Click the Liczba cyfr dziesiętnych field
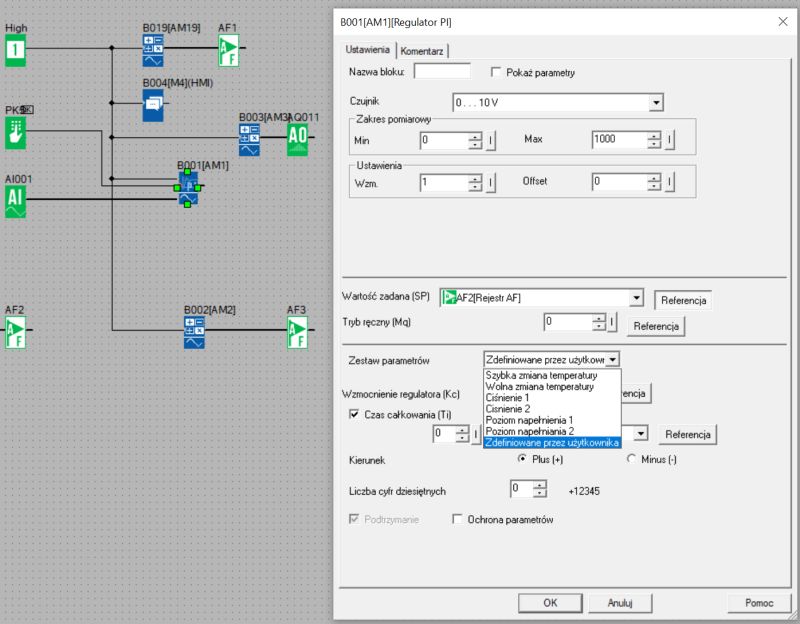The image size is (800, 624). pos(521,489)
